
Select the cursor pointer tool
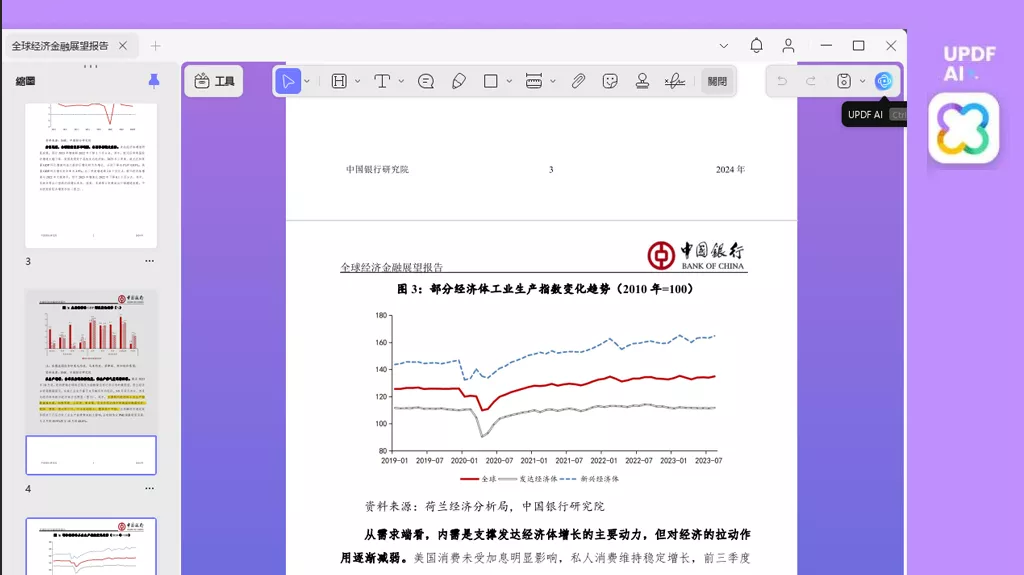click(x=288, y=81)
